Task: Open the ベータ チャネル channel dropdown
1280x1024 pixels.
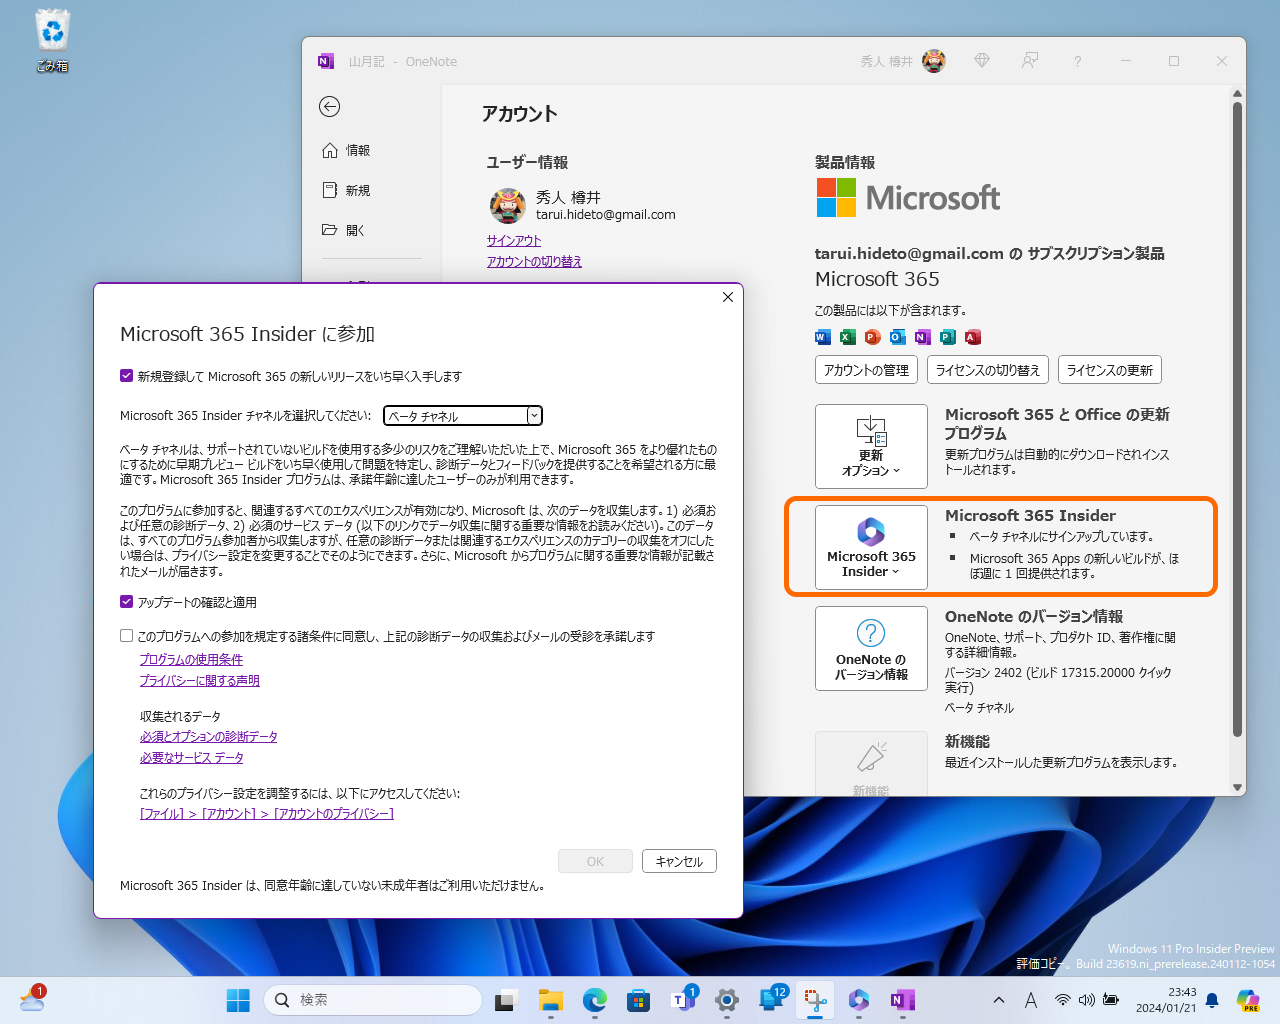Action: tap(534, 415)
